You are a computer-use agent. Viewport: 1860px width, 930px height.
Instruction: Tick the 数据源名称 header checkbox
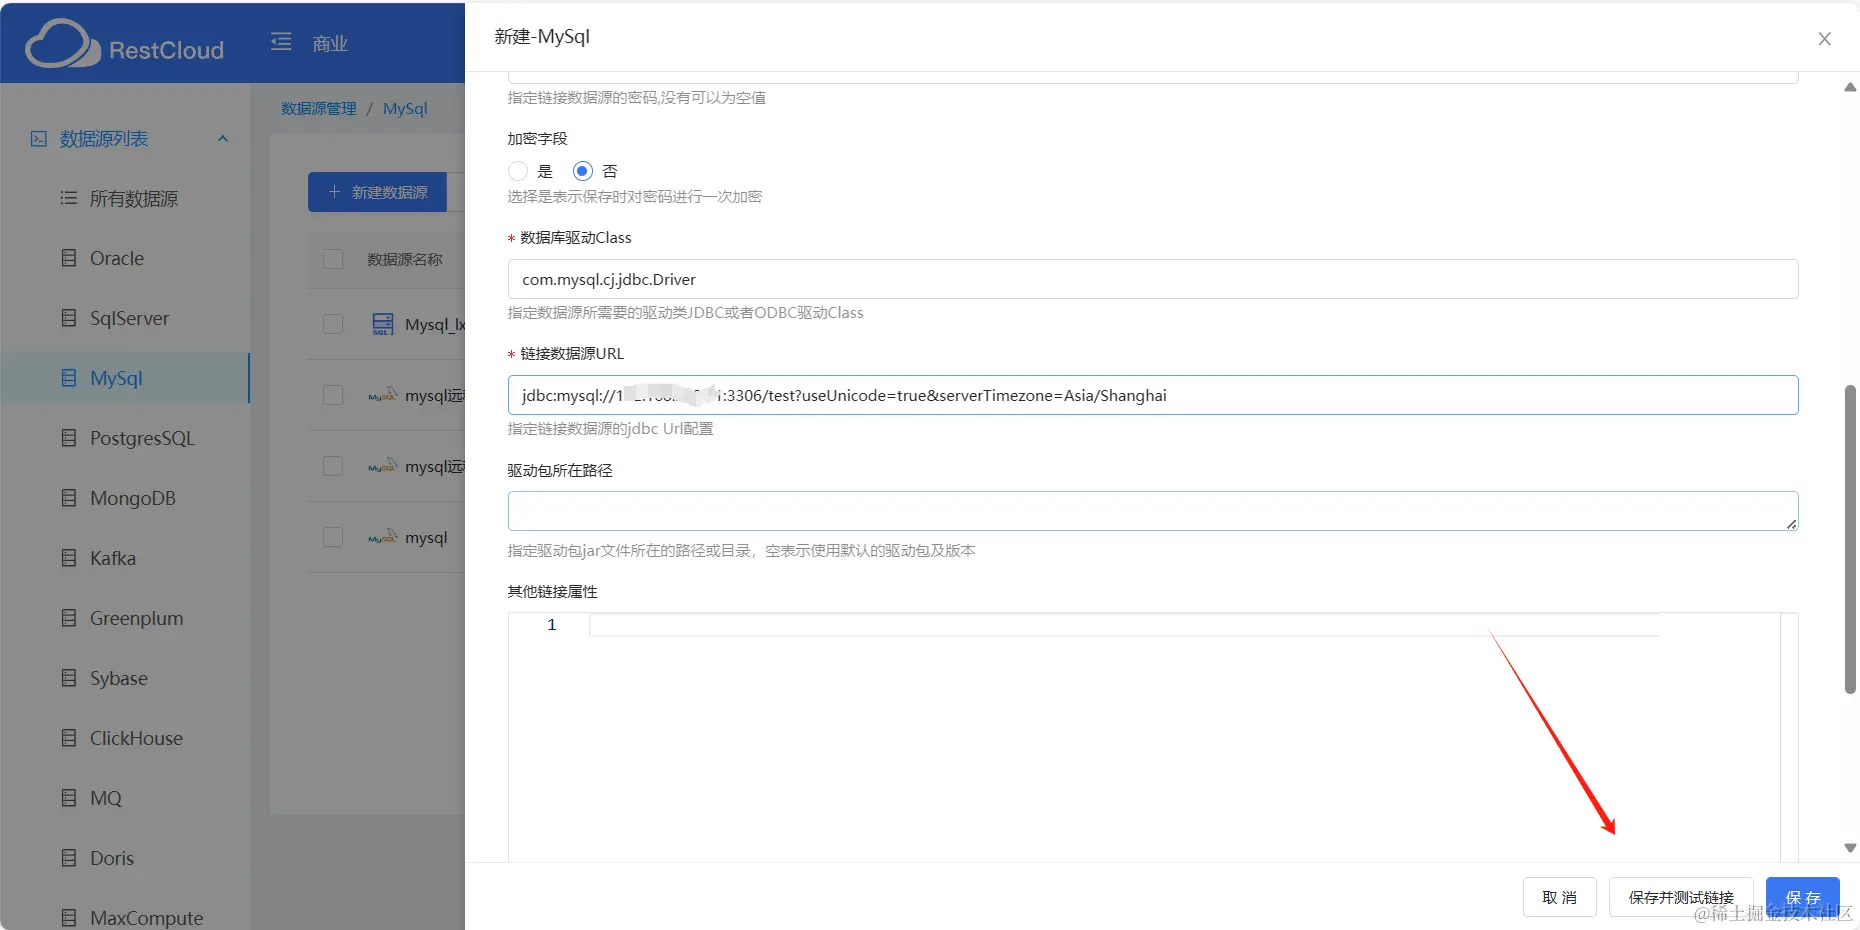tap(333, 259)
